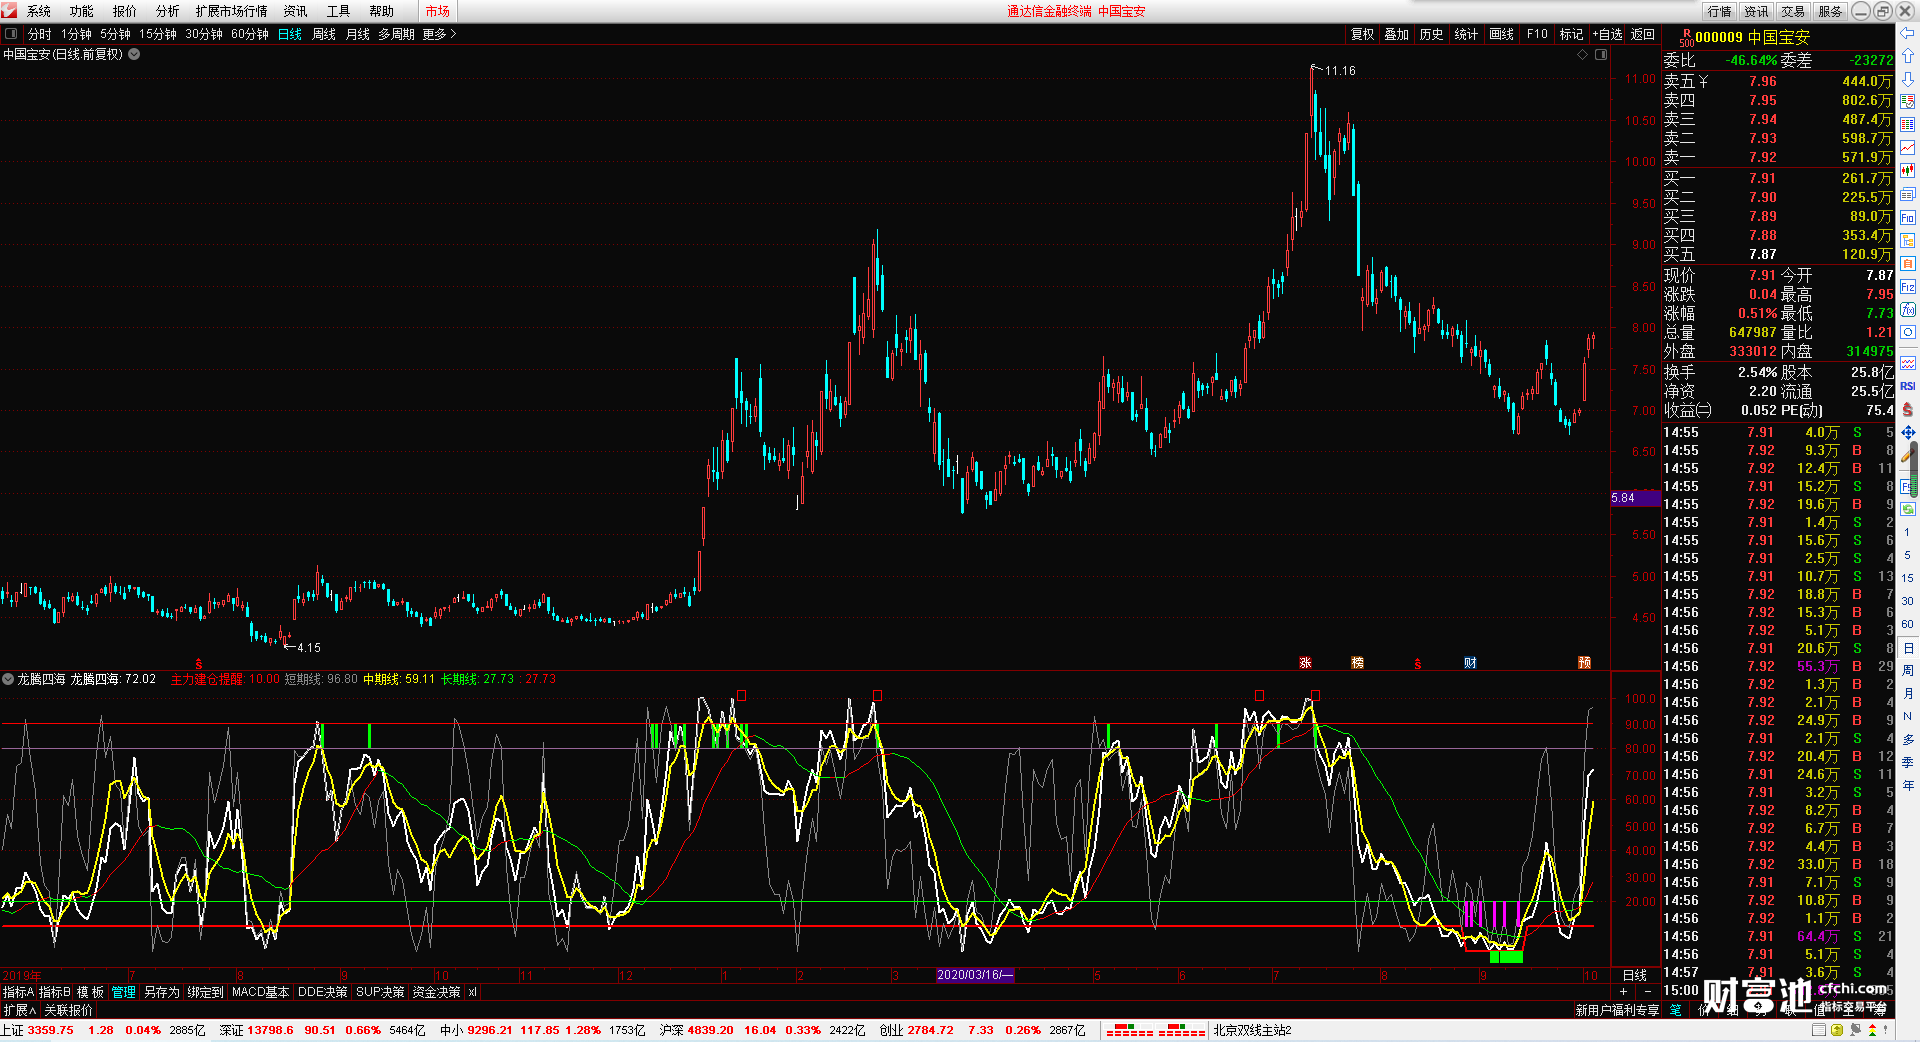Viewport: 1920px width, 1042px height.
Task: Toggle the 年 yearly period in sidebar
Action: [1907, 785]
